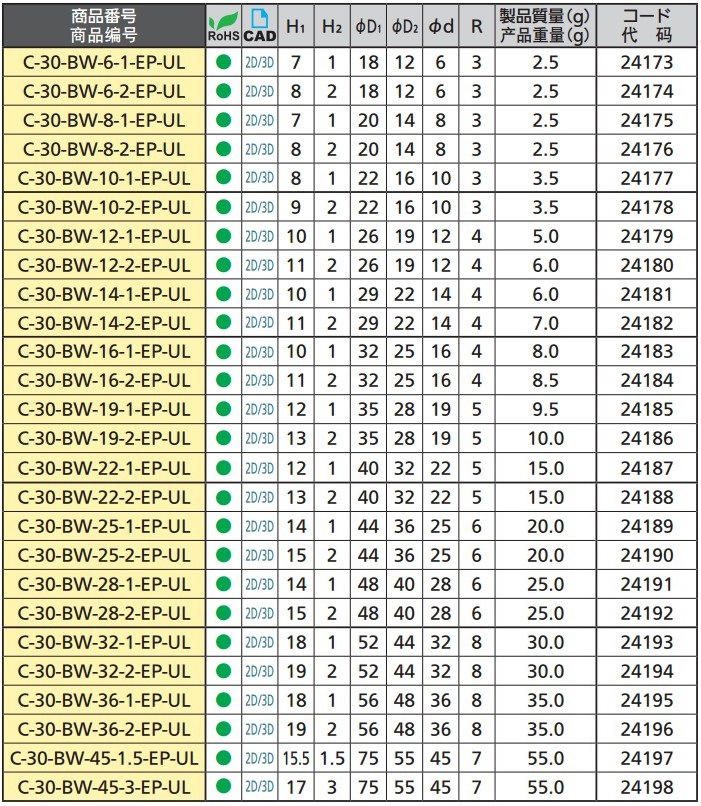The width and height of the screenshot is (701, 806).
Task: Select product number C-30-BW-14-2-EP-UL
Action: (103, 323)
